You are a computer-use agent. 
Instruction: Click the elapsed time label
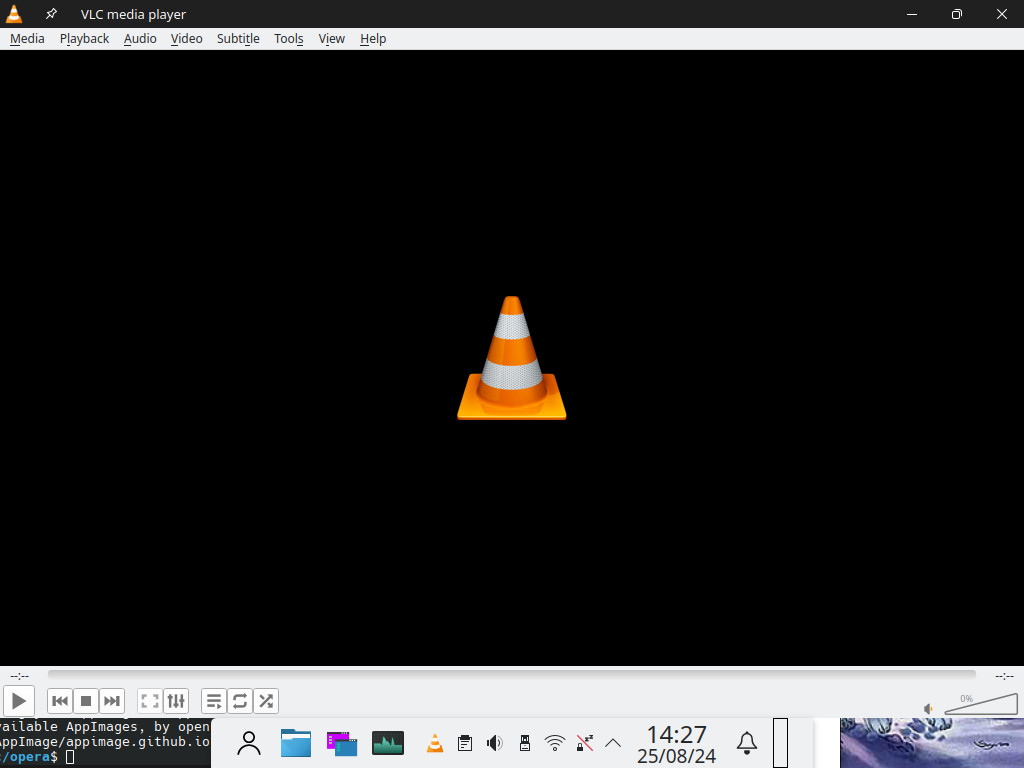tap(20, 676)
